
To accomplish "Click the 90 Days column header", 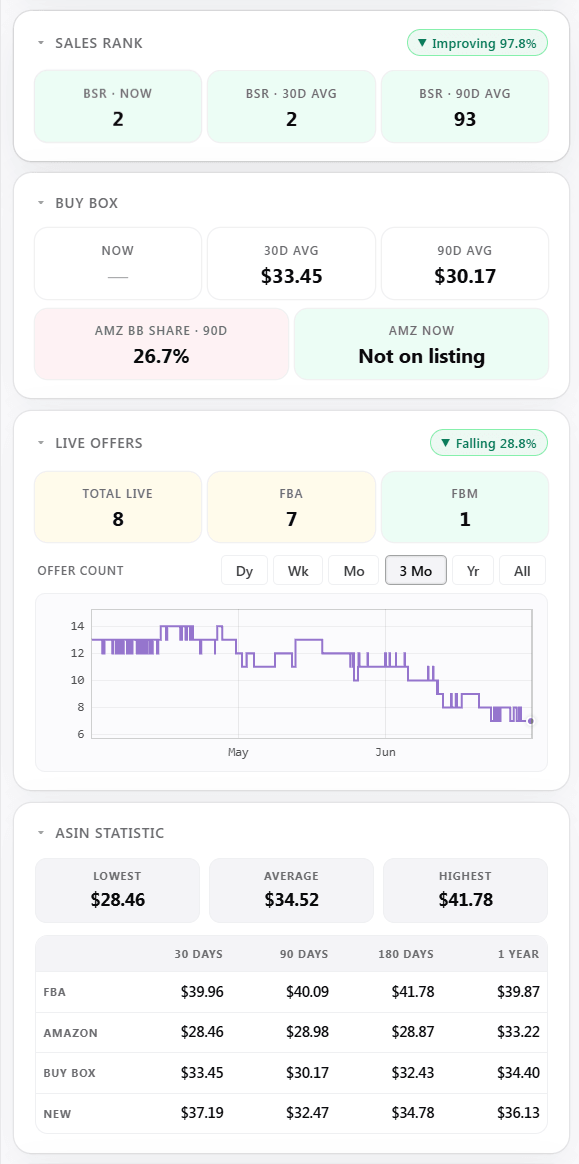I will pos(304,954).
